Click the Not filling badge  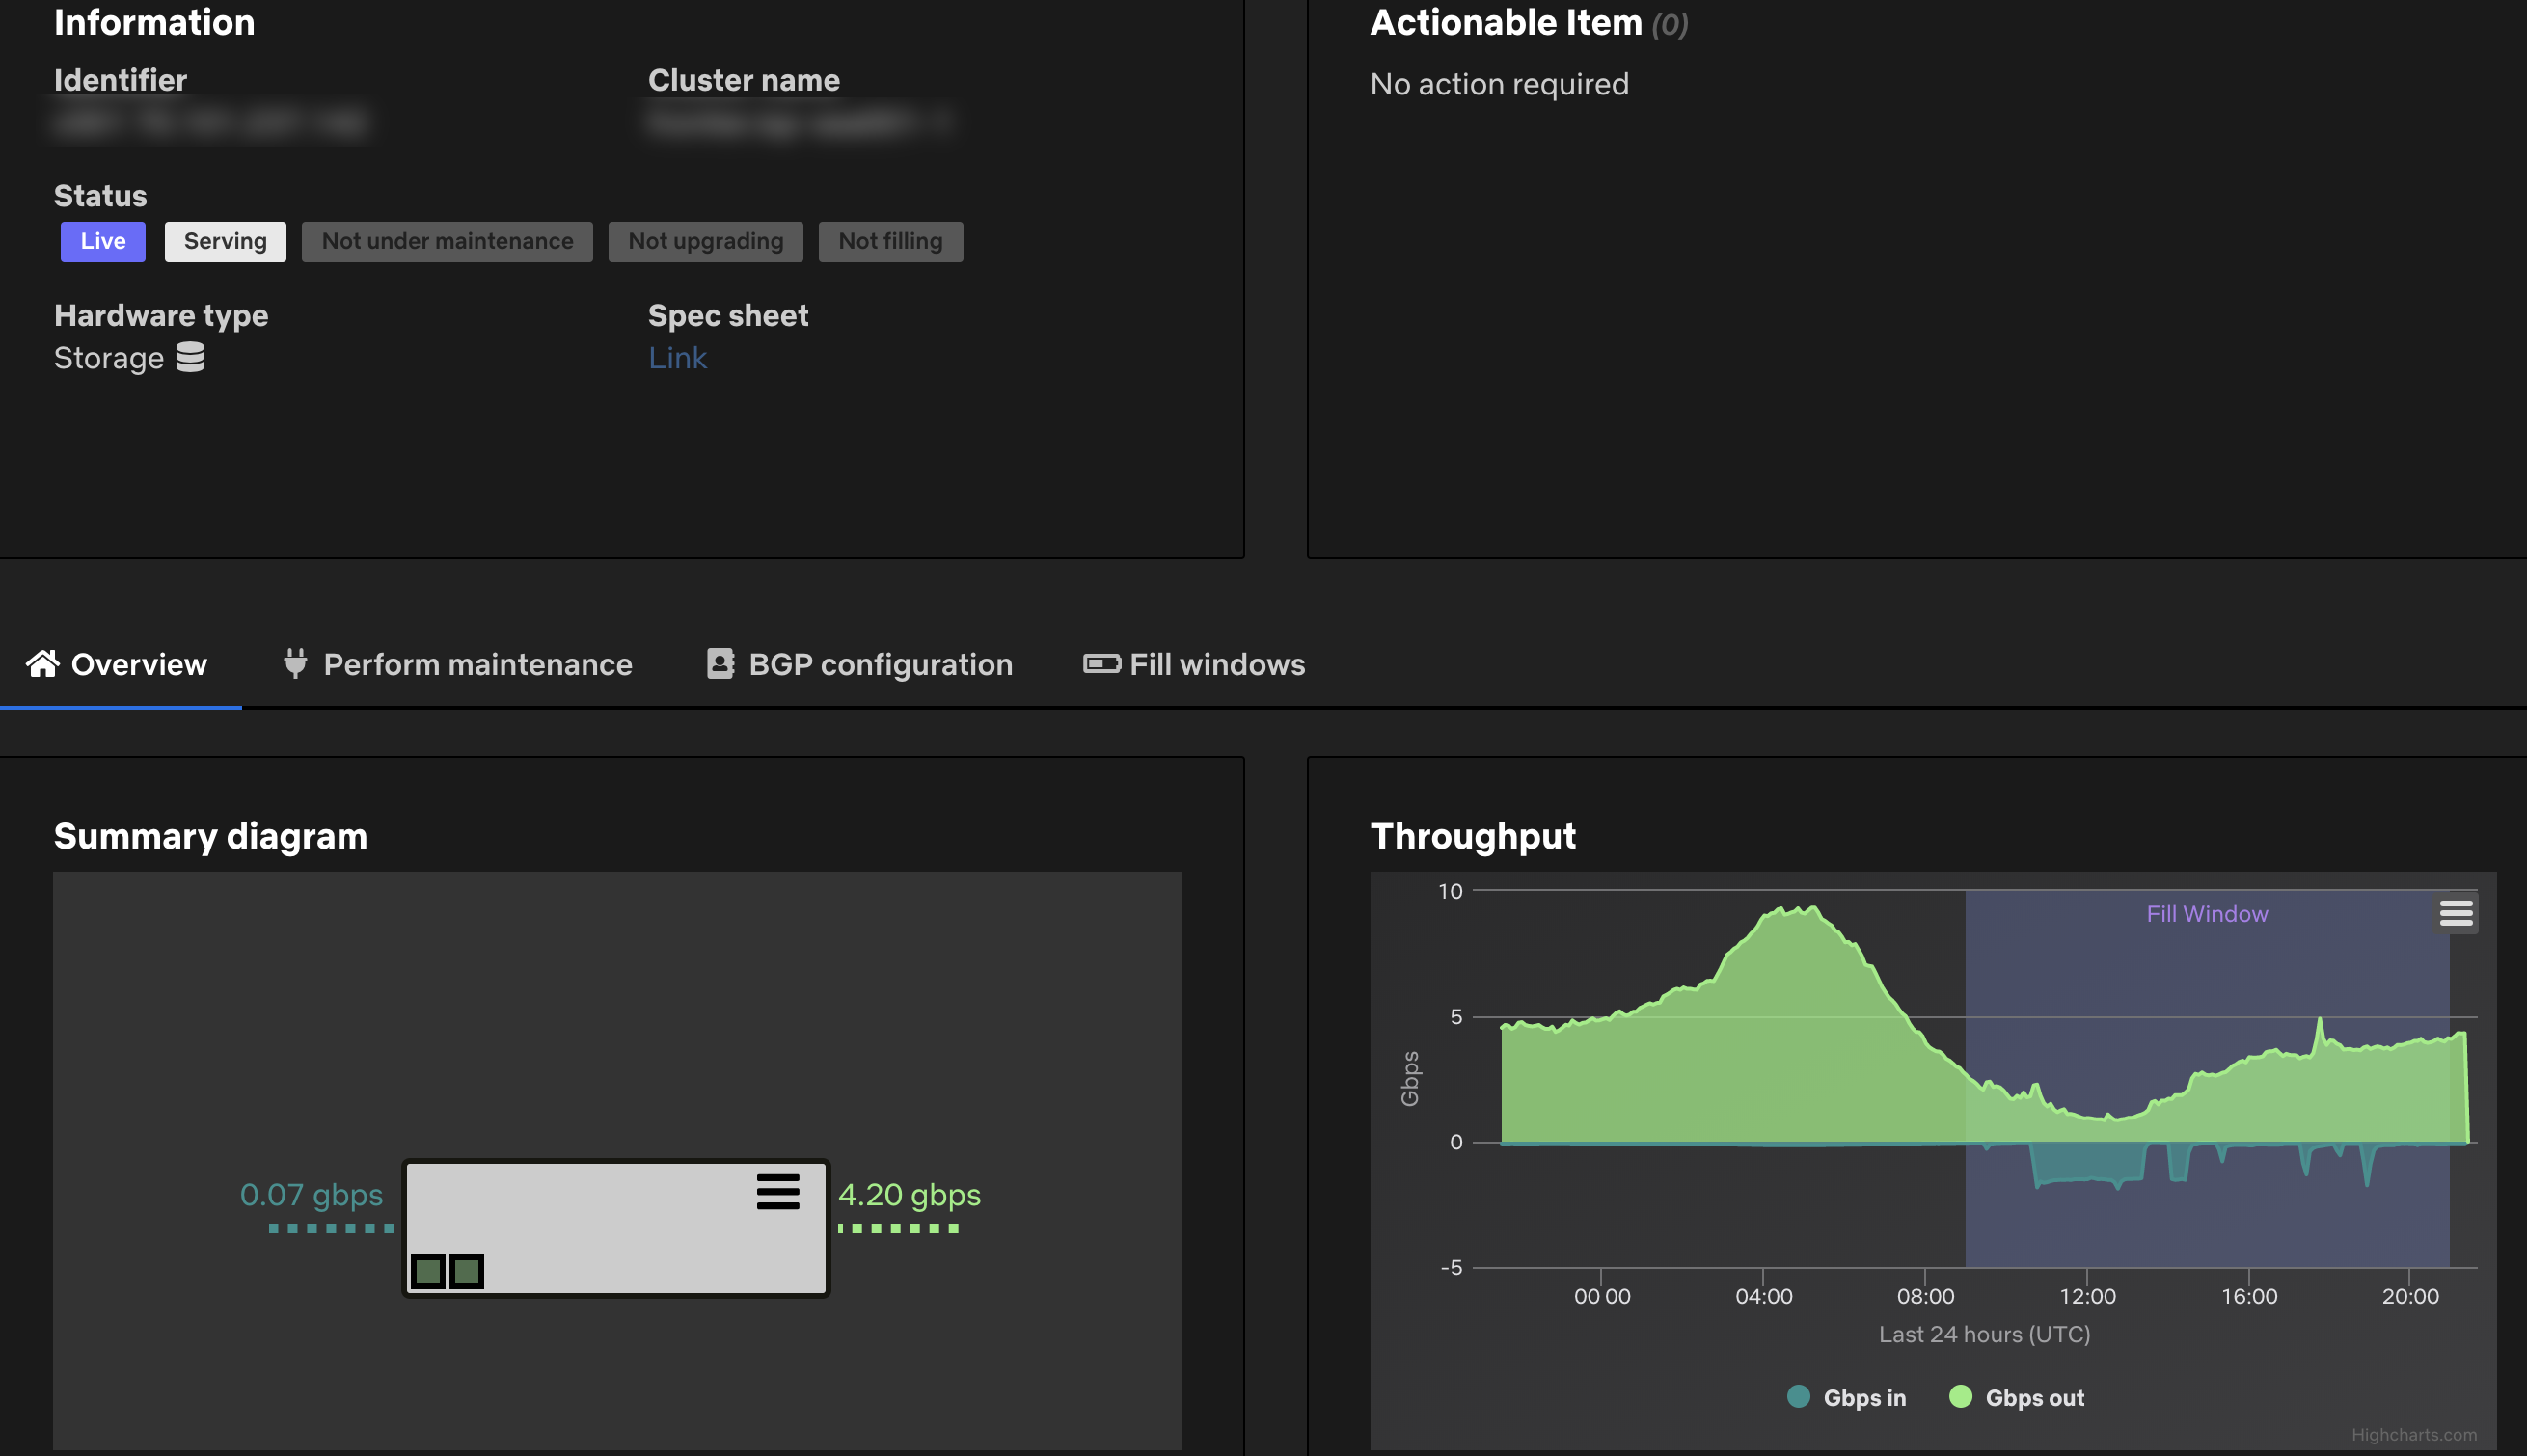point(890,241)
